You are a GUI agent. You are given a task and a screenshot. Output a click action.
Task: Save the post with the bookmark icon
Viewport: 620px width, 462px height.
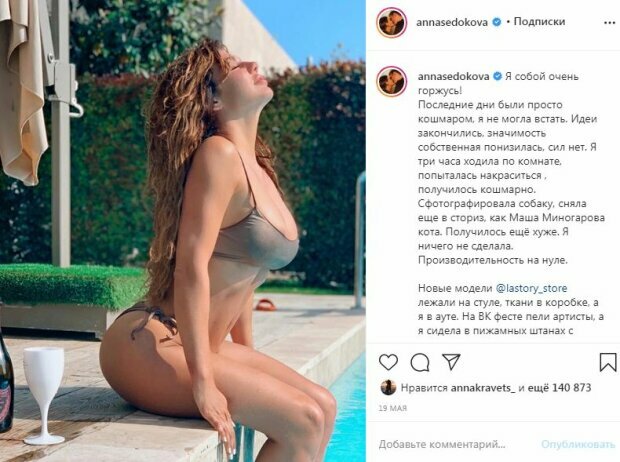pyautogui.click(x=607, y=362)
